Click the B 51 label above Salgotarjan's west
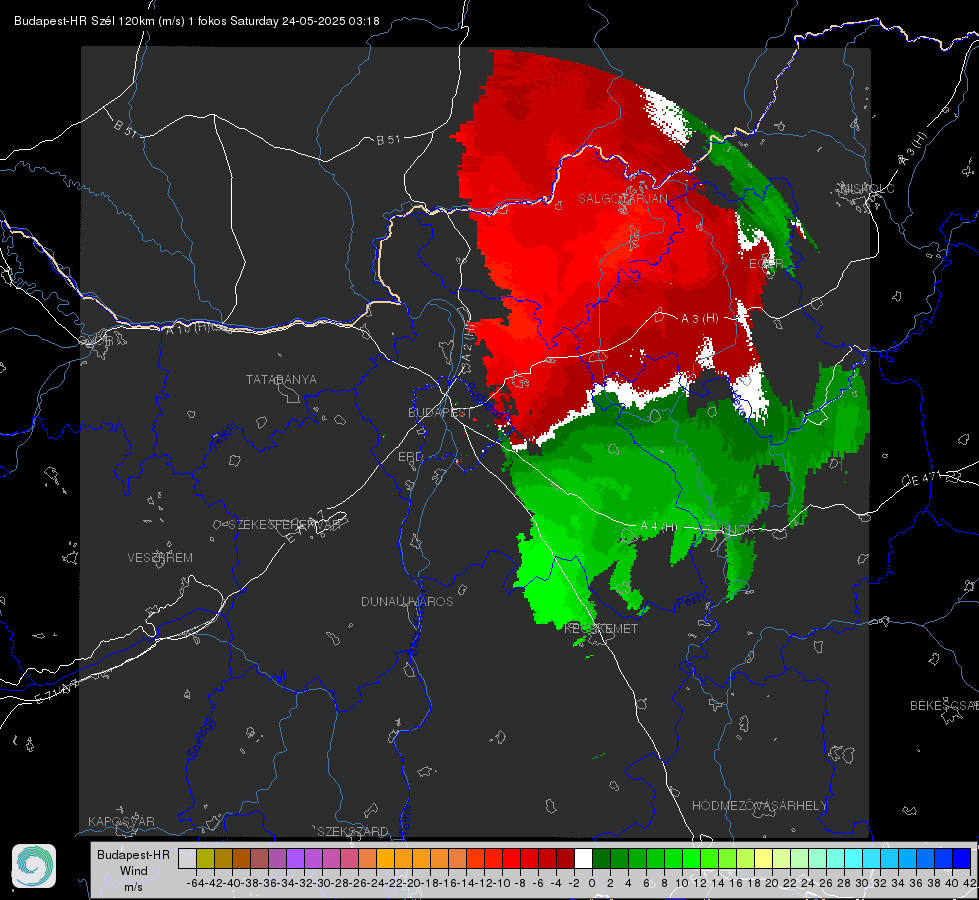 click(x=388, y=140)
